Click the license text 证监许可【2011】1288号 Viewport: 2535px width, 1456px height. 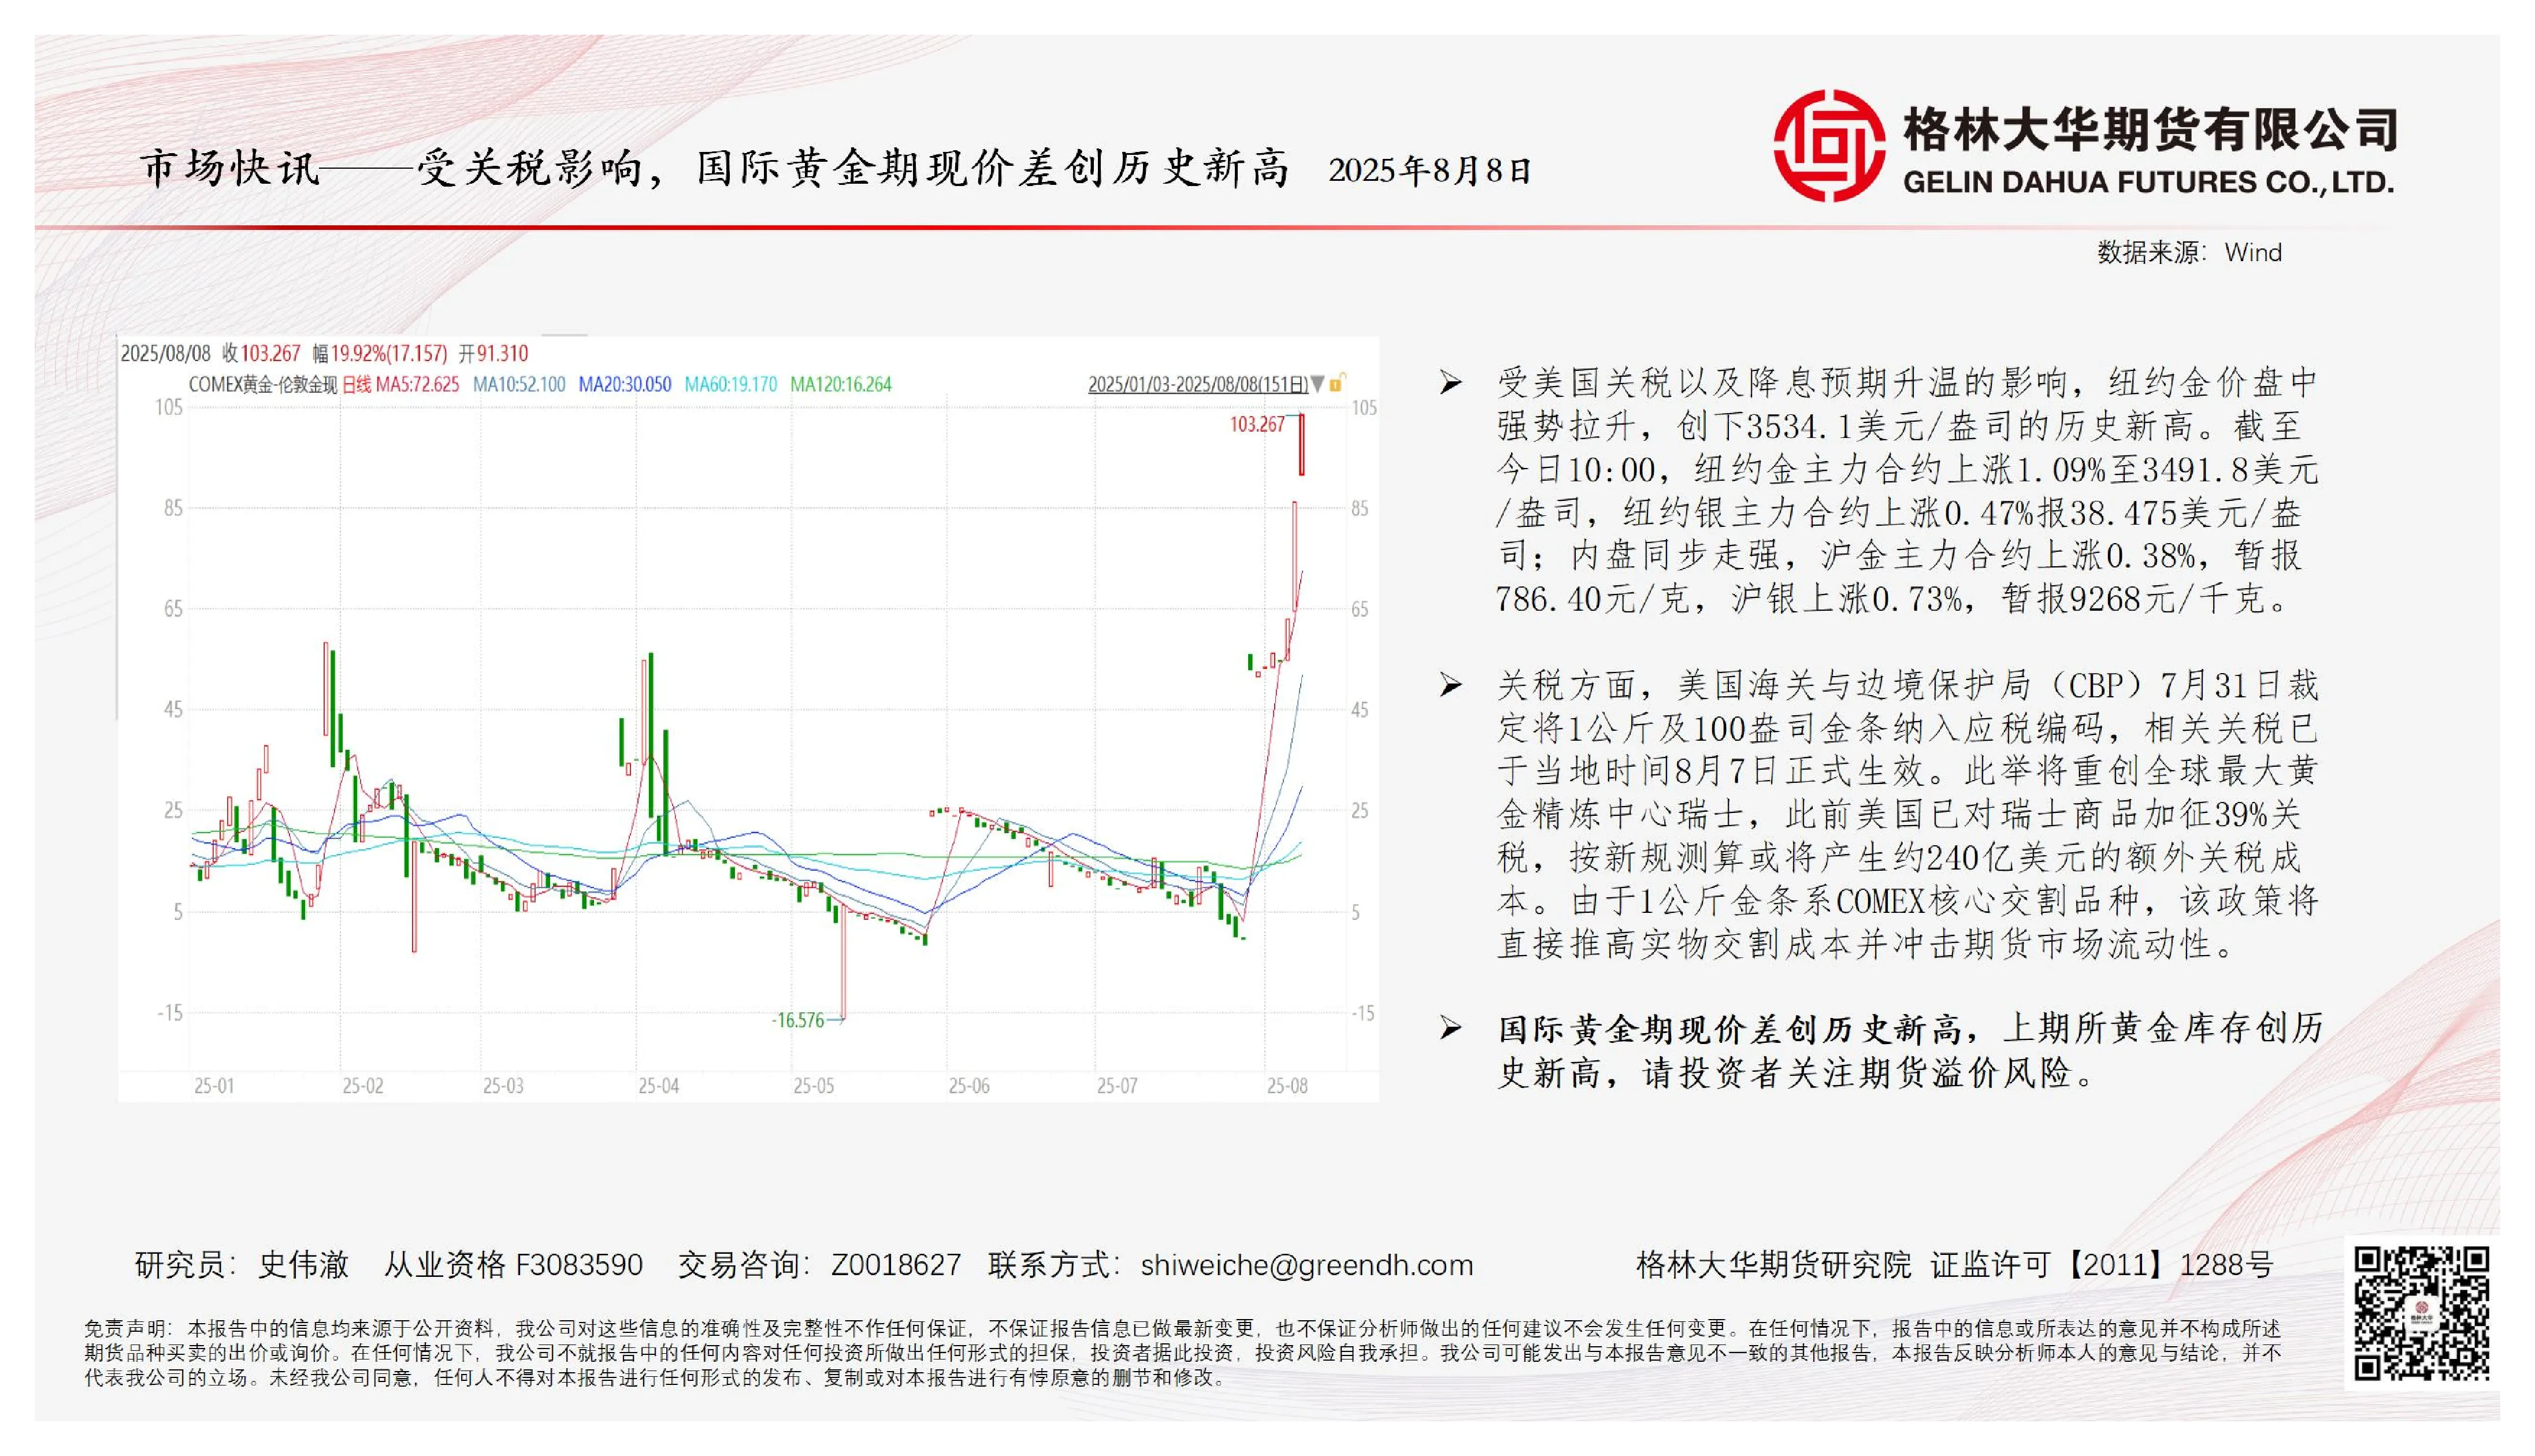(x=2101, y=1265)
